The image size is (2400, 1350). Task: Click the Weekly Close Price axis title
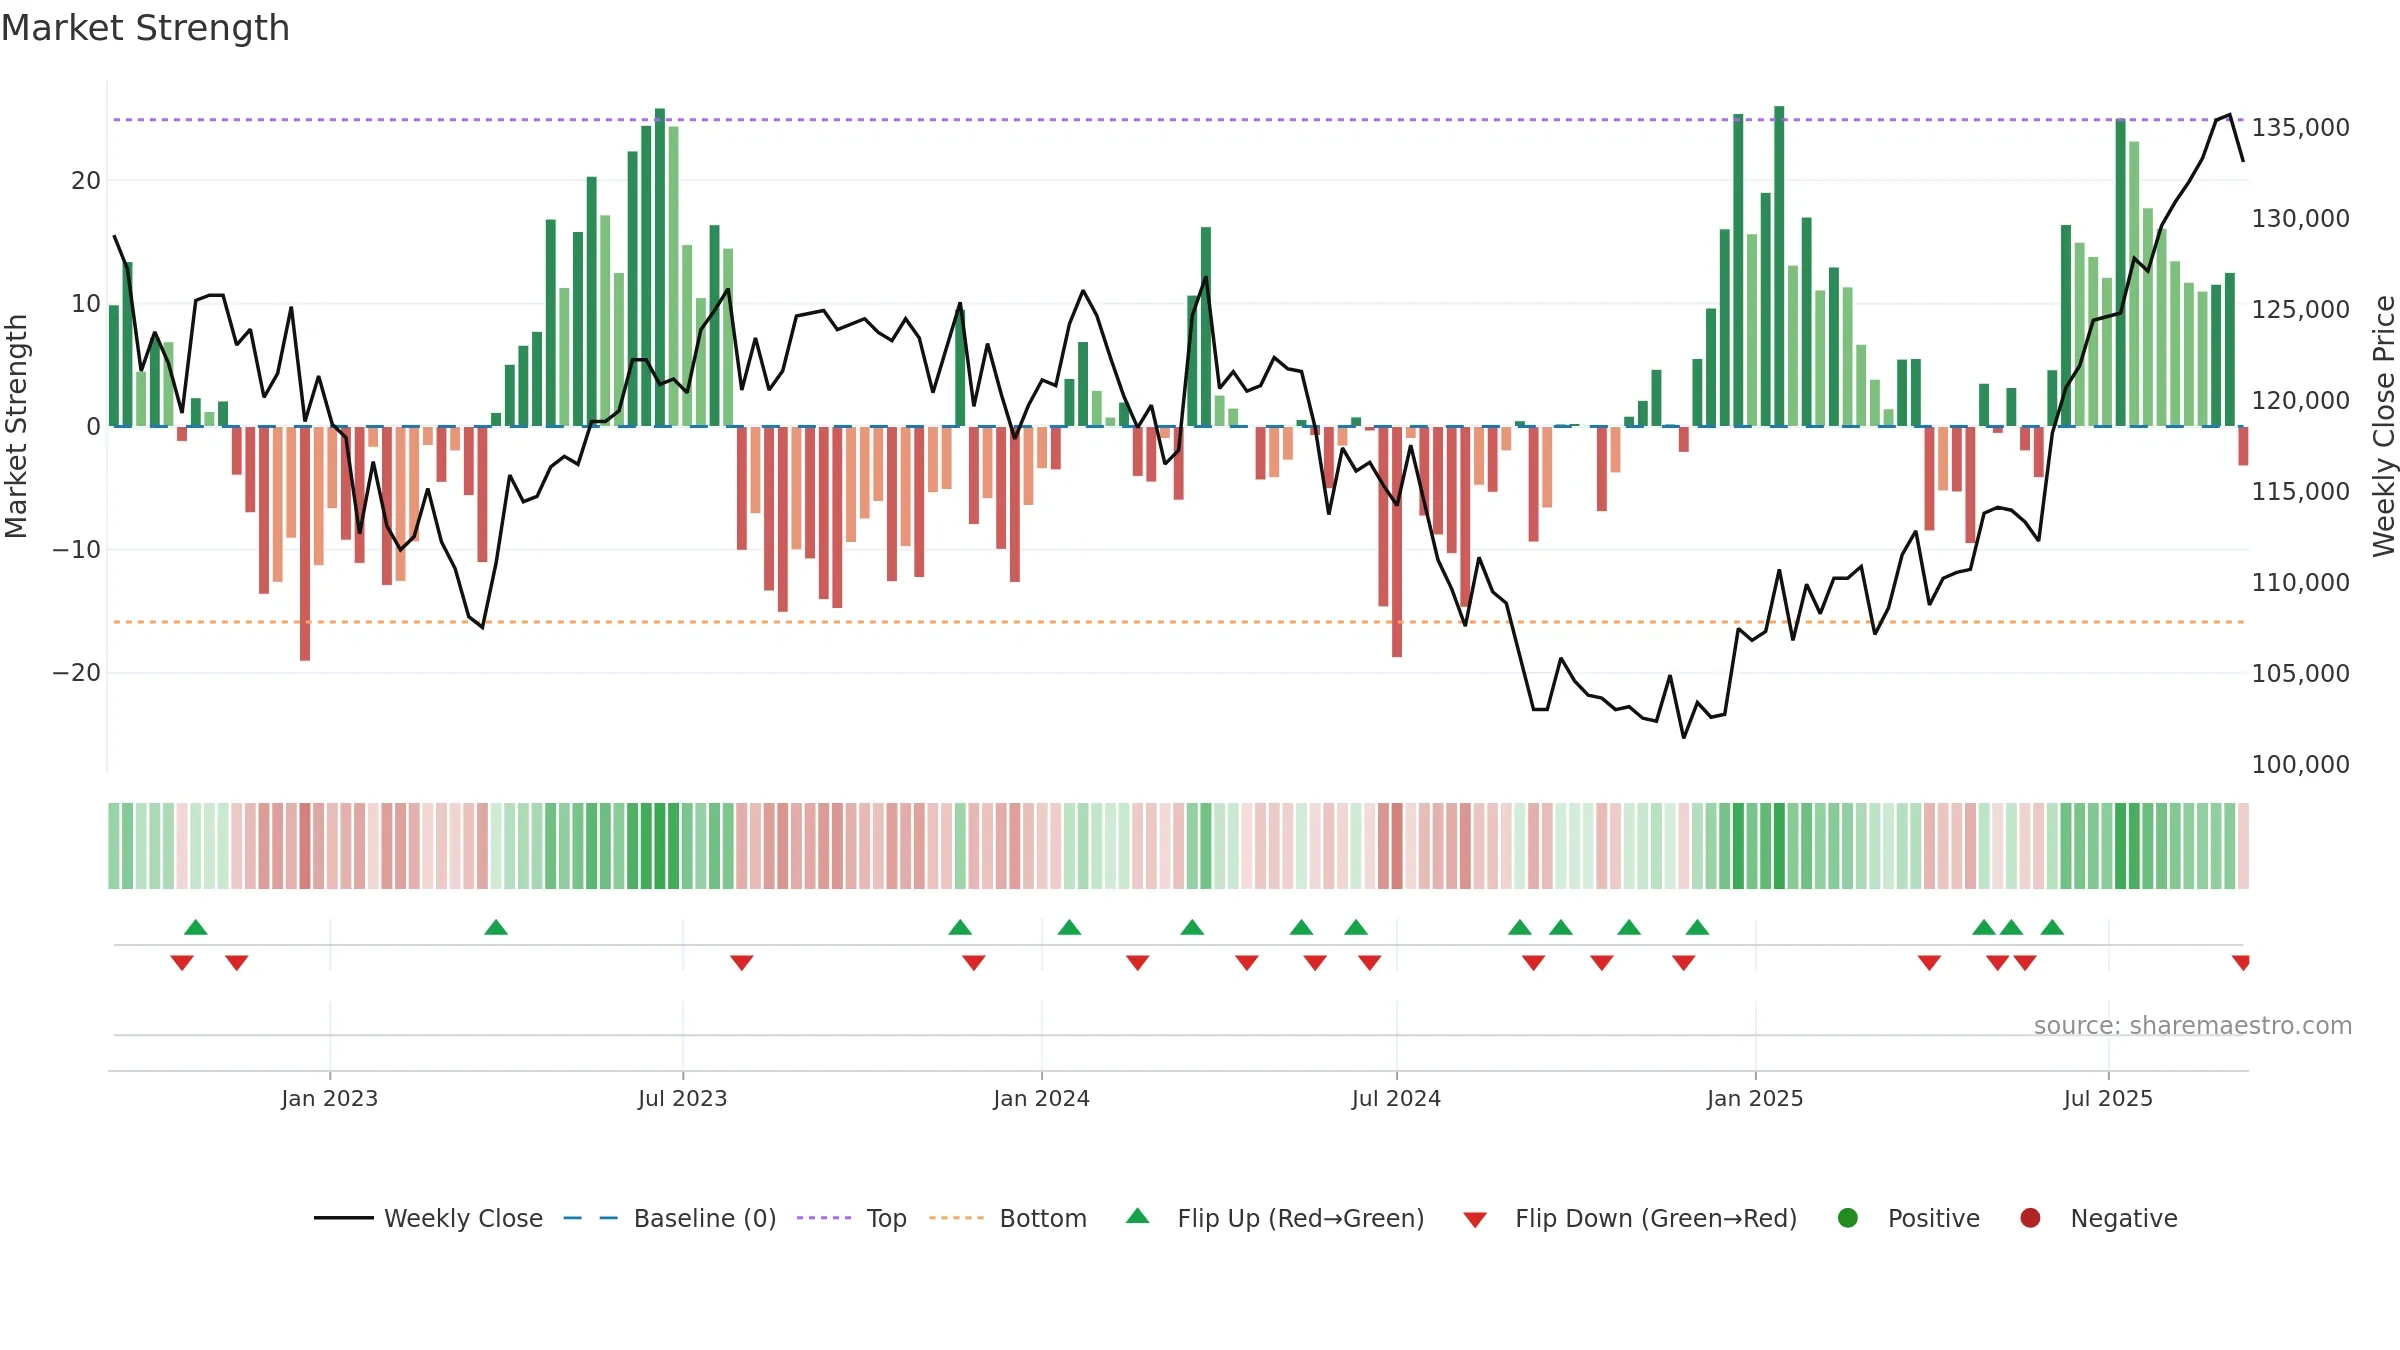pyautogui.click(x=2384, y=426)
